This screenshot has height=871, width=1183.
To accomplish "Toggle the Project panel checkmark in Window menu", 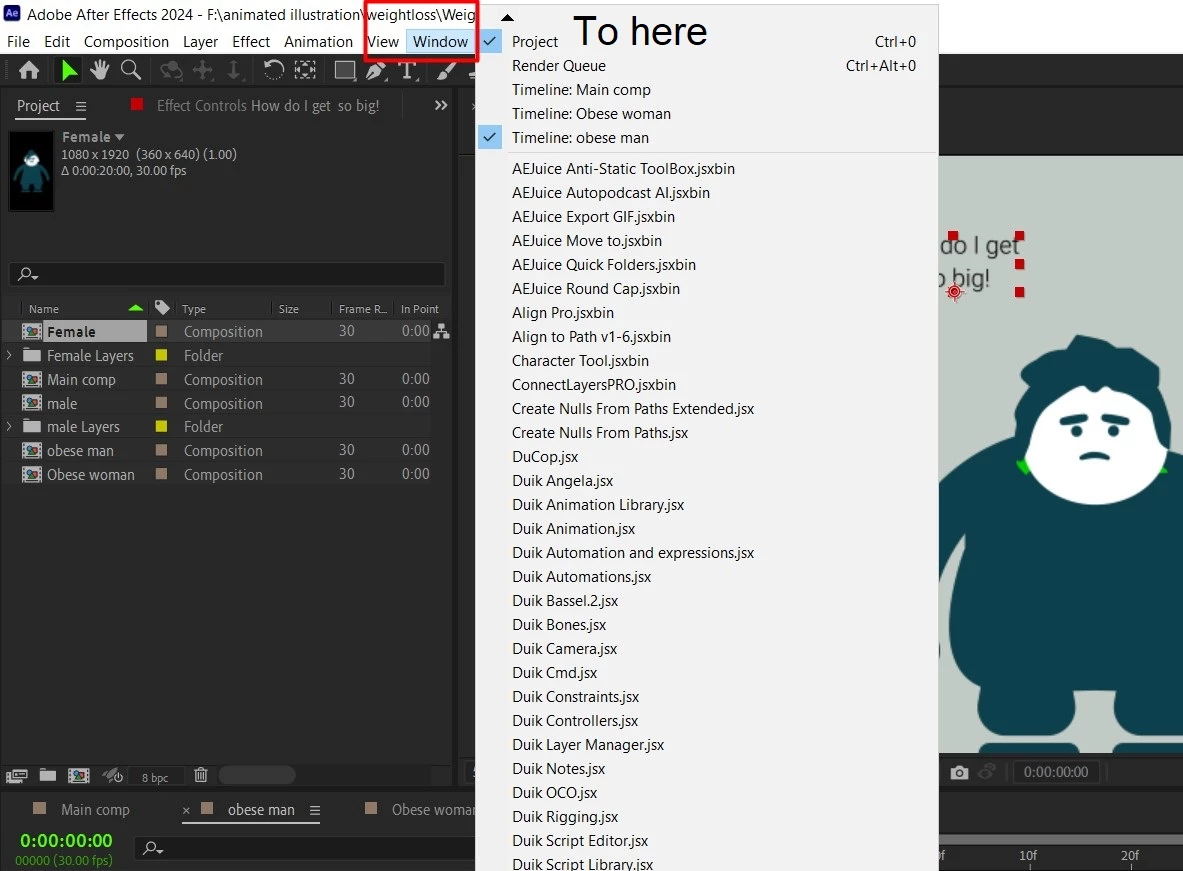I will pos(490,41).
